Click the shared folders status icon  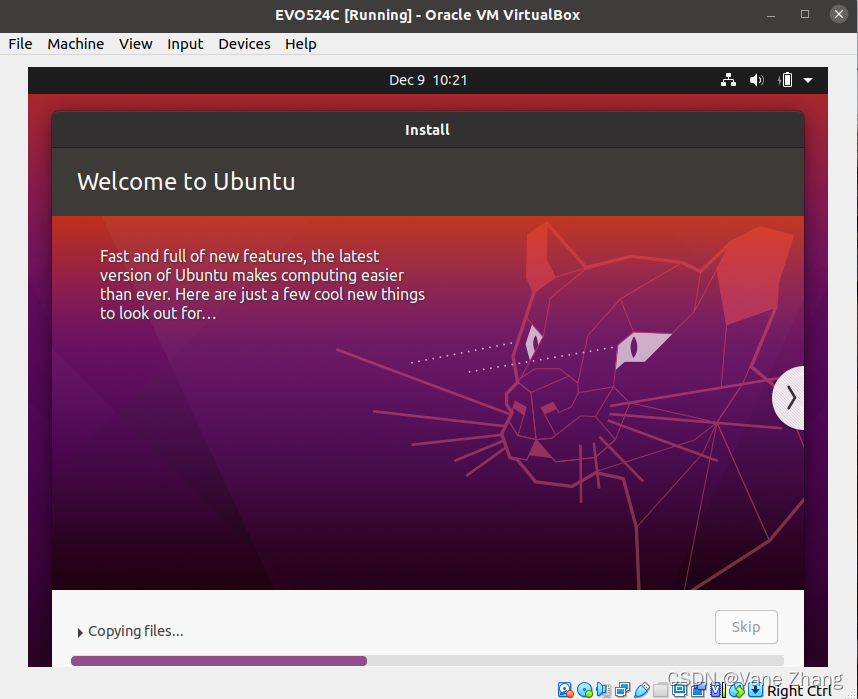pos(660,690)
